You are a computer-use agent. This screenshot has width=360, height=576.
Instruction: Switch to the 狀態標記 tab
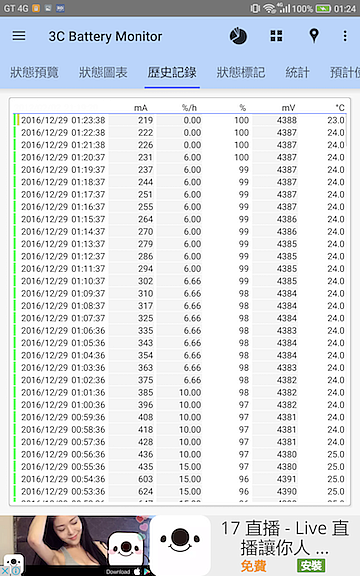[x=241, y=72]
